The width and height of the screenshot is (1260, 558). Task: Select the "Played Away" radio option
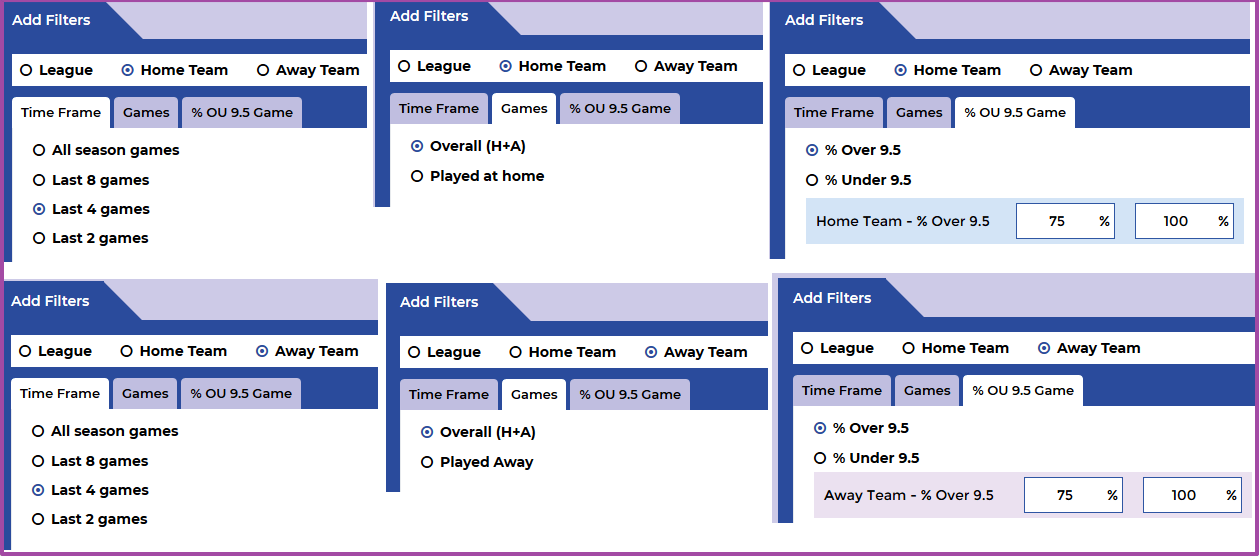coord(427,462)
